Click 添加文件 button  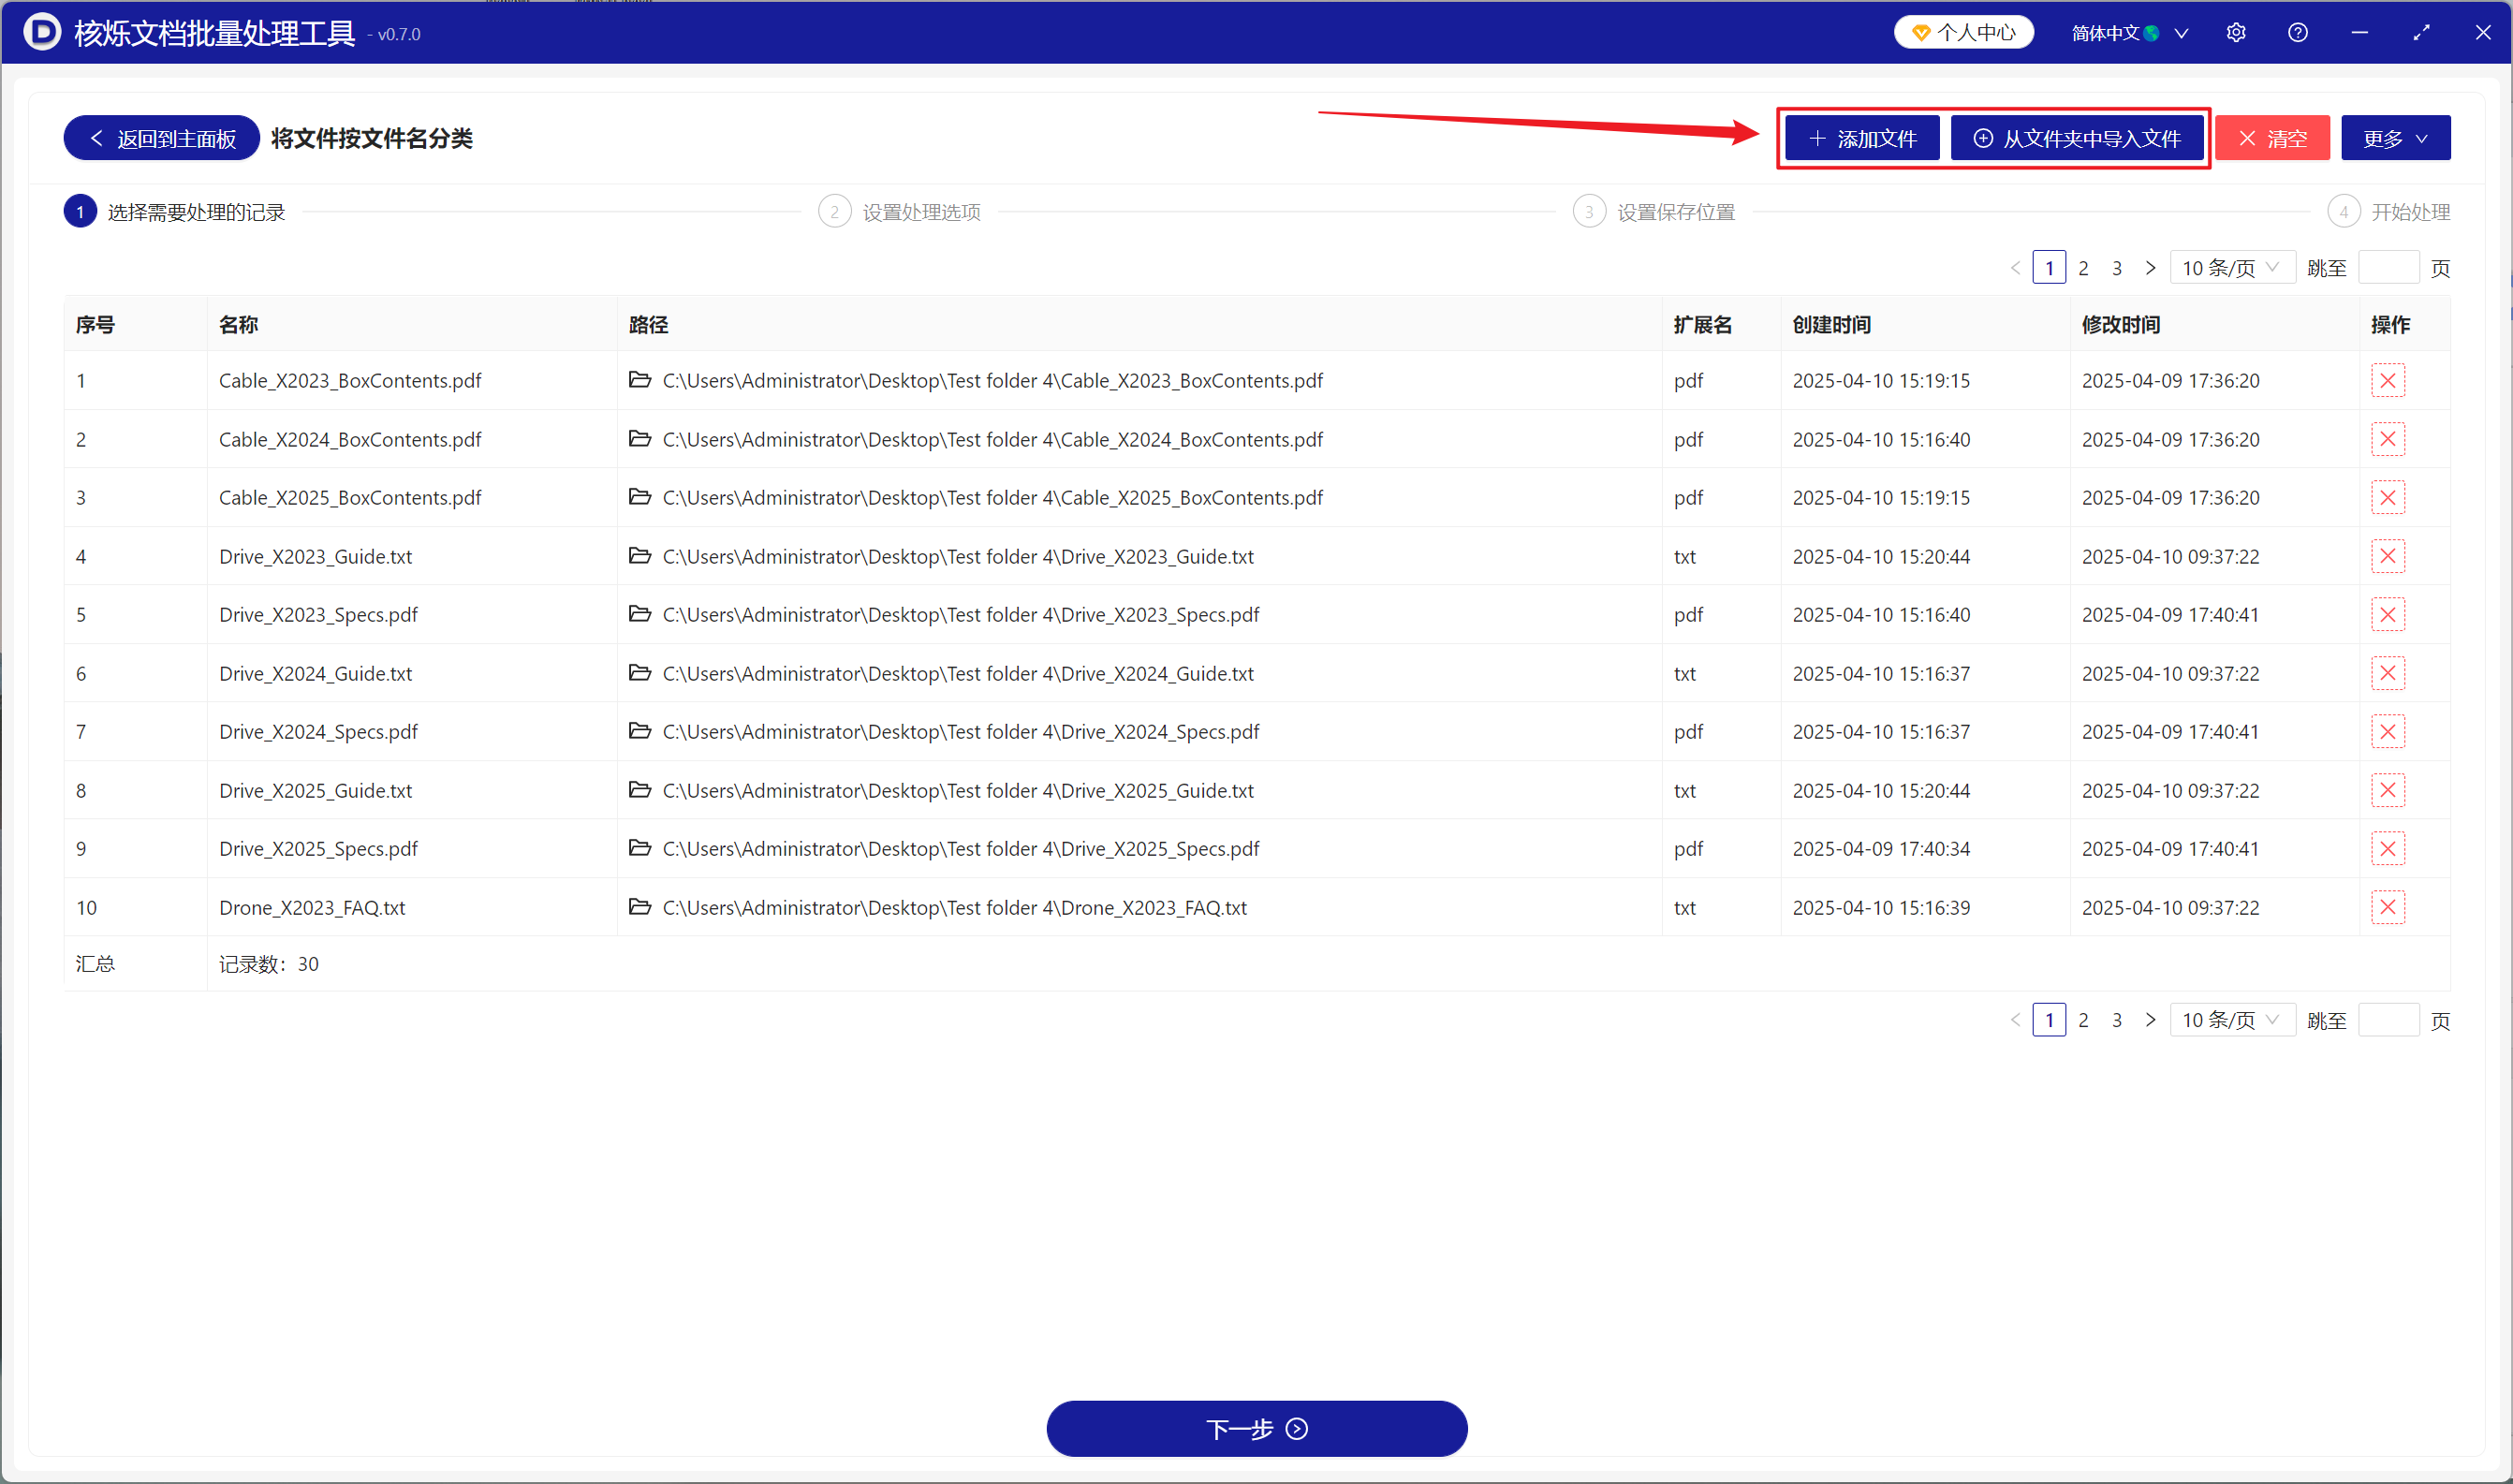click(1862, 138)
